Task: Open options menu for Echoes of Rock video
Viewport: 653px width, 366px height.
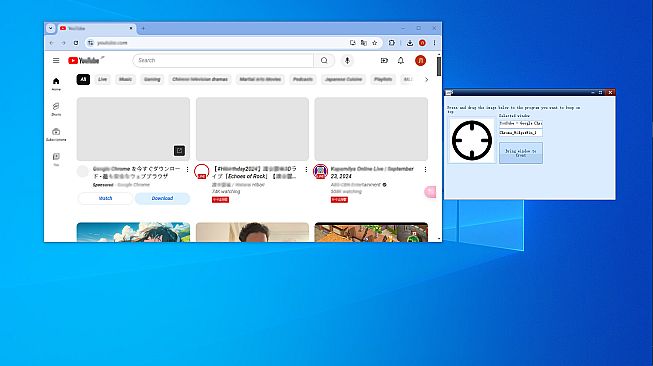Action: [306, 169]
